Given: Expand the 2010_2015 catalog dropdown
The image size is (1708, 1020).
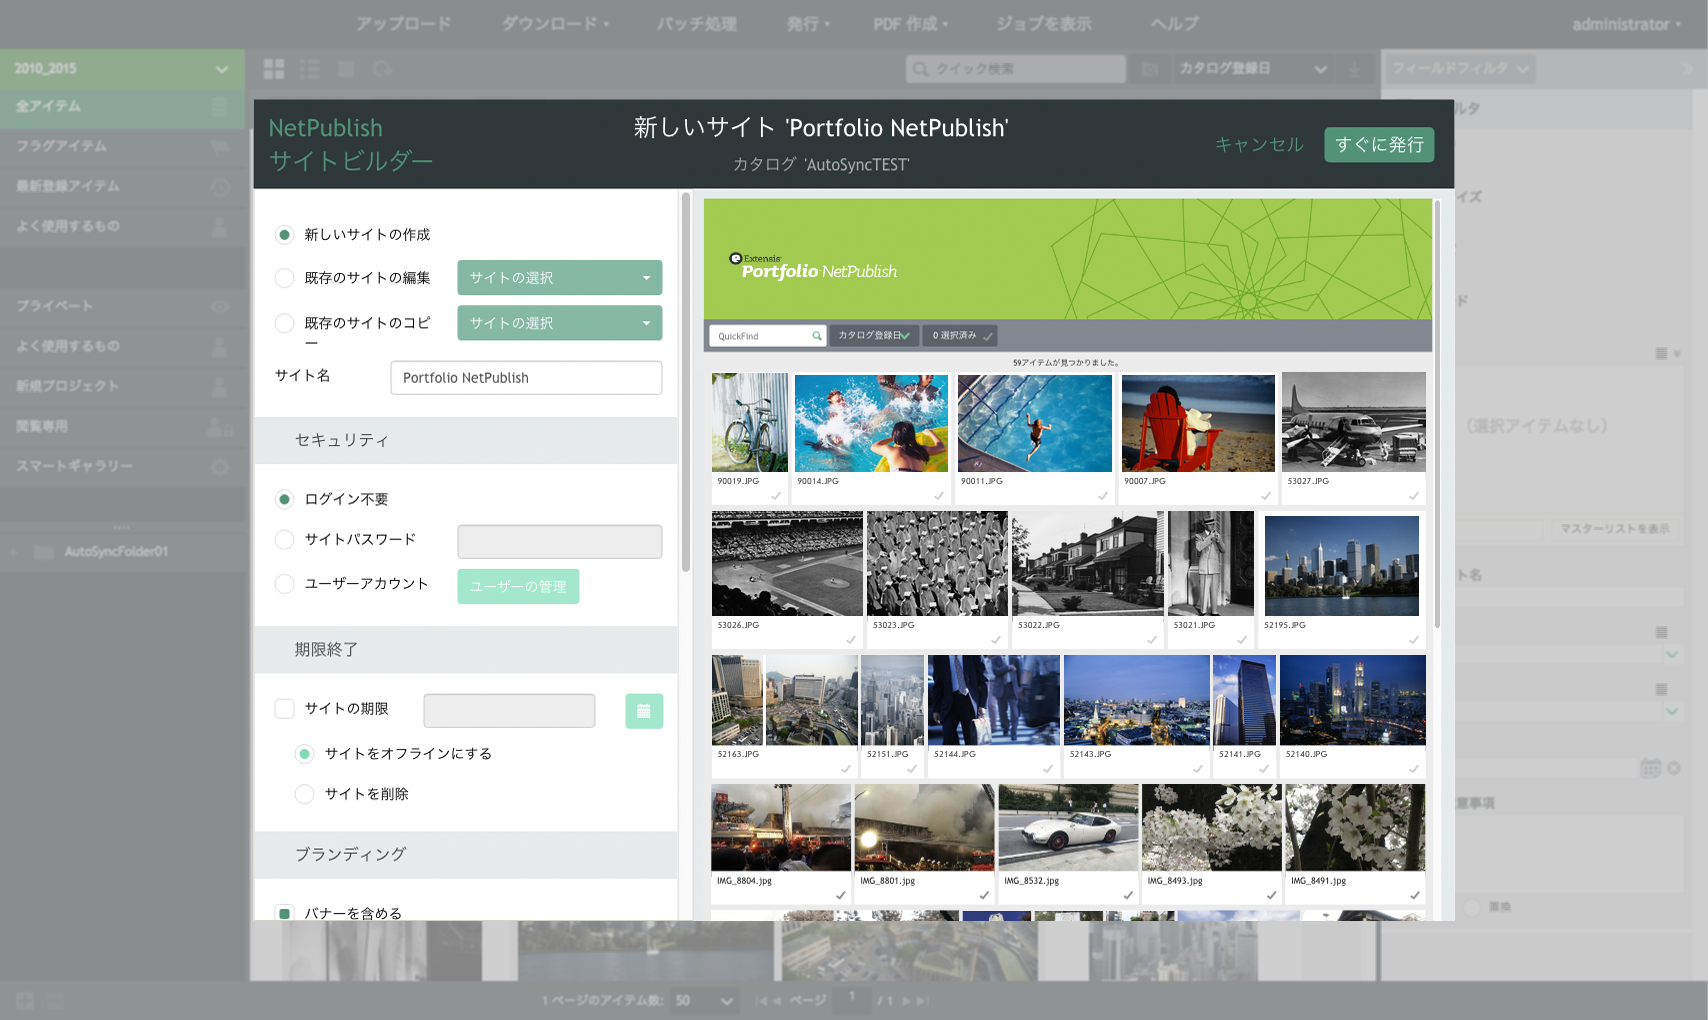Looking at the screenshot, I should point(122,69).
